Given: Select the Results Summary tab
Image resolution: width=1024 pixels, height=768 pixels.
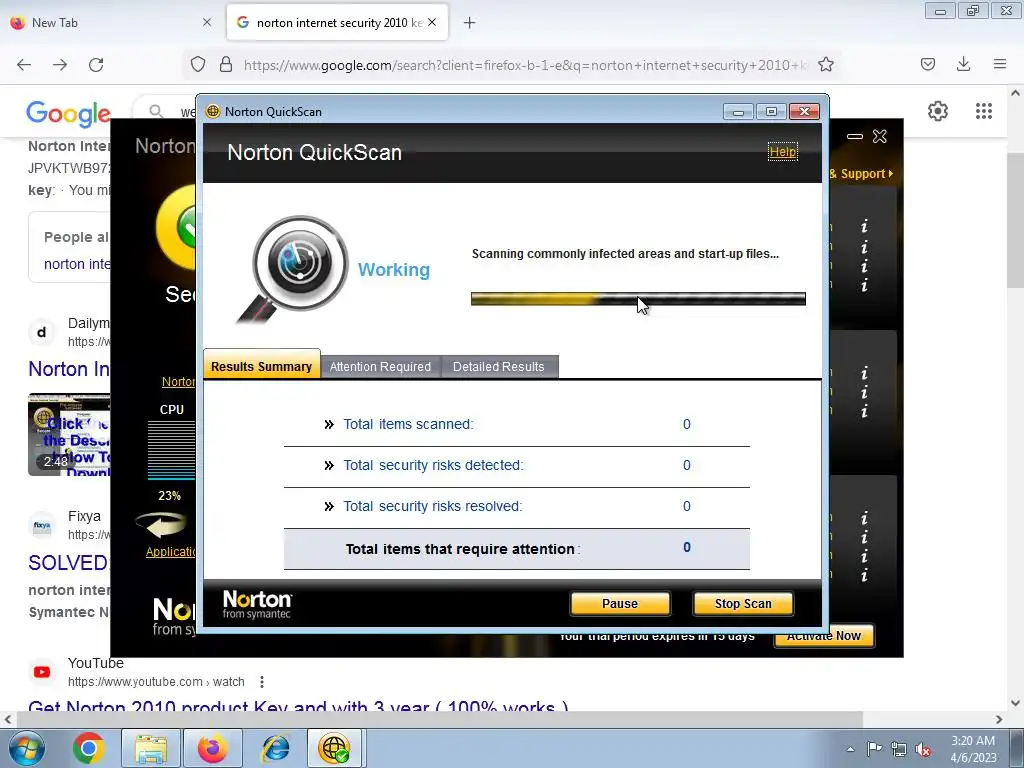Looking at the screenshot, I should tap(261, 366).
